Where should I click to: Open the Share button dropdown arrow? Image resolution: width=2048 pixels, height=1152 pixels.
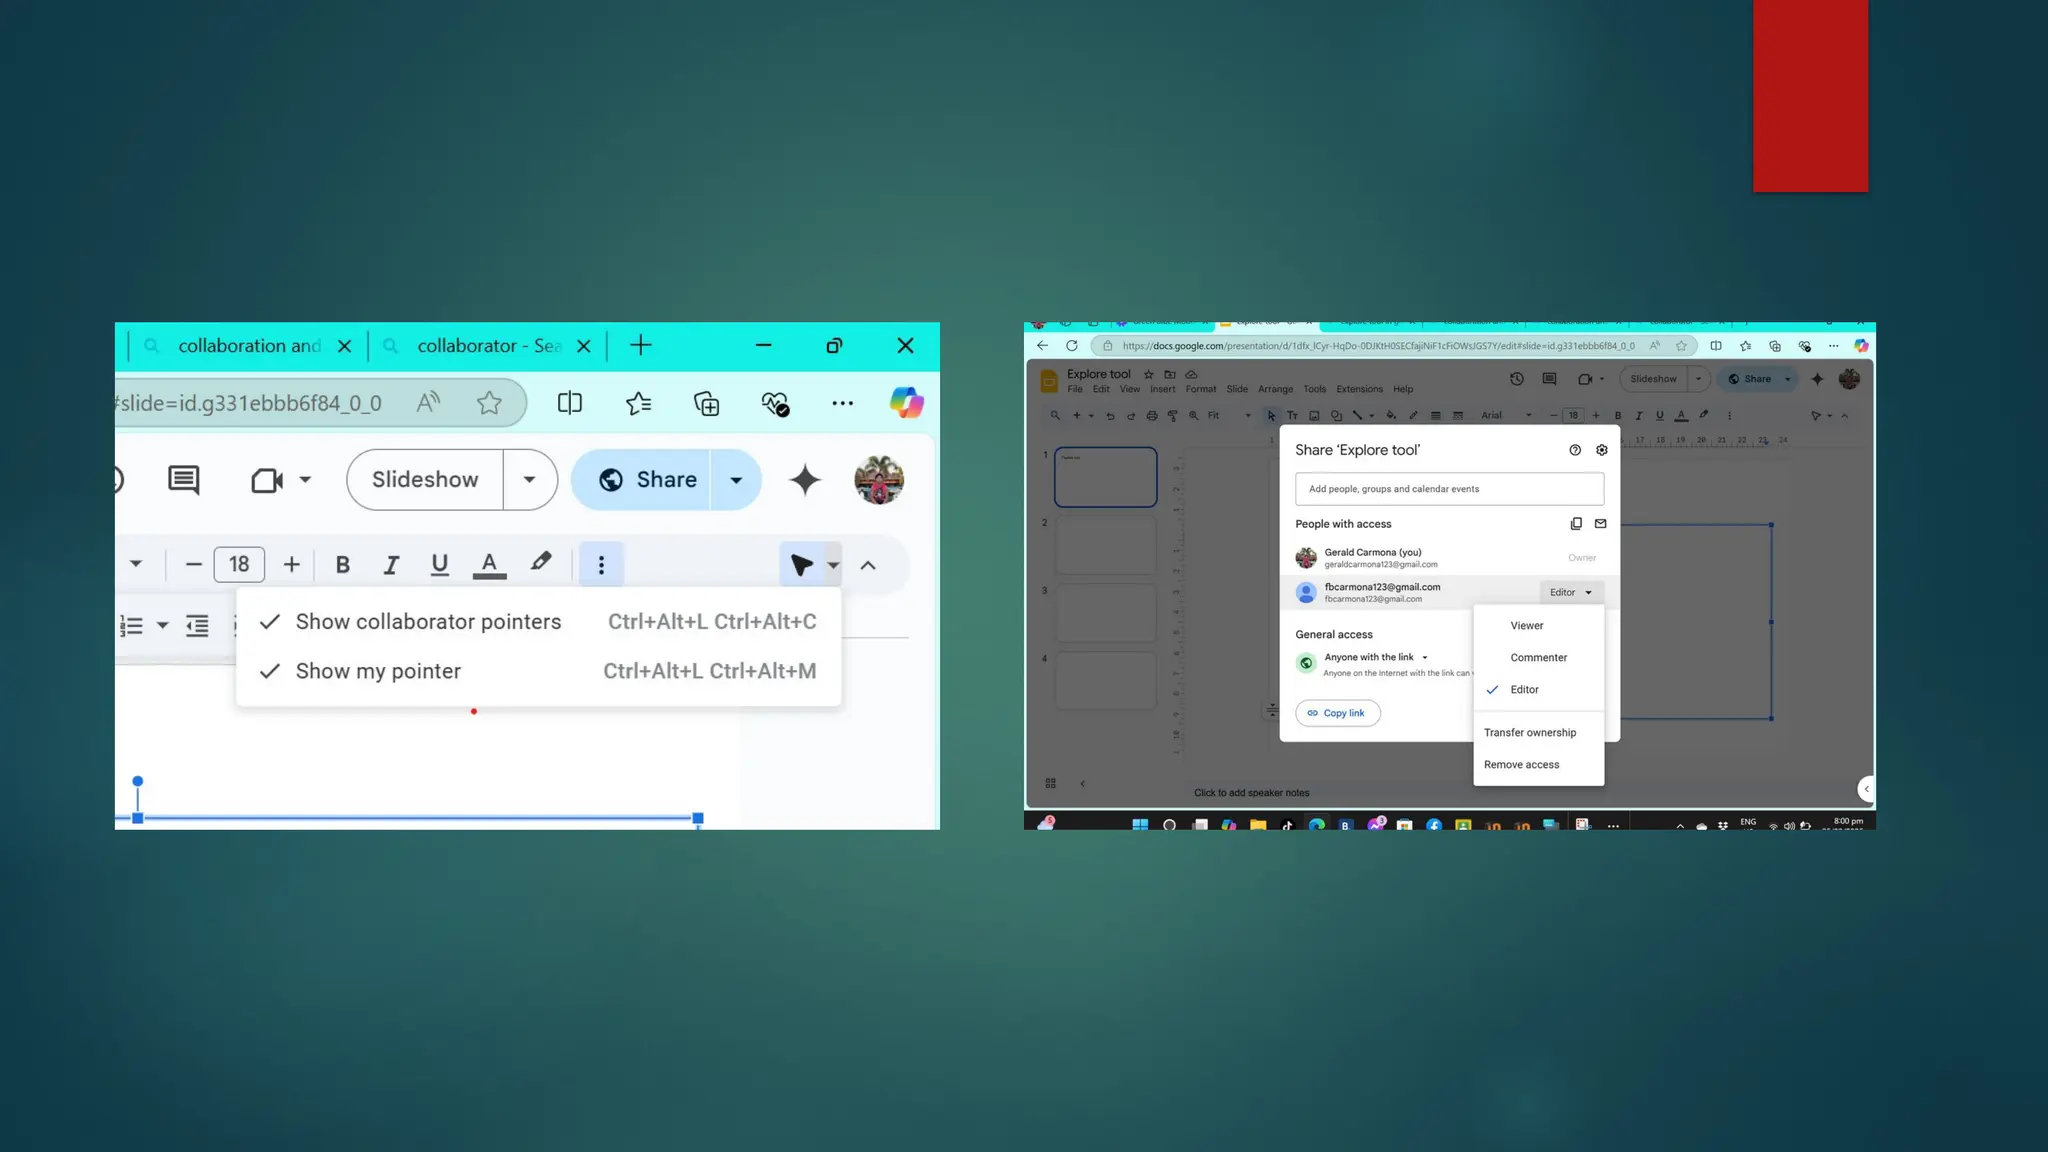tap(736, 480)
